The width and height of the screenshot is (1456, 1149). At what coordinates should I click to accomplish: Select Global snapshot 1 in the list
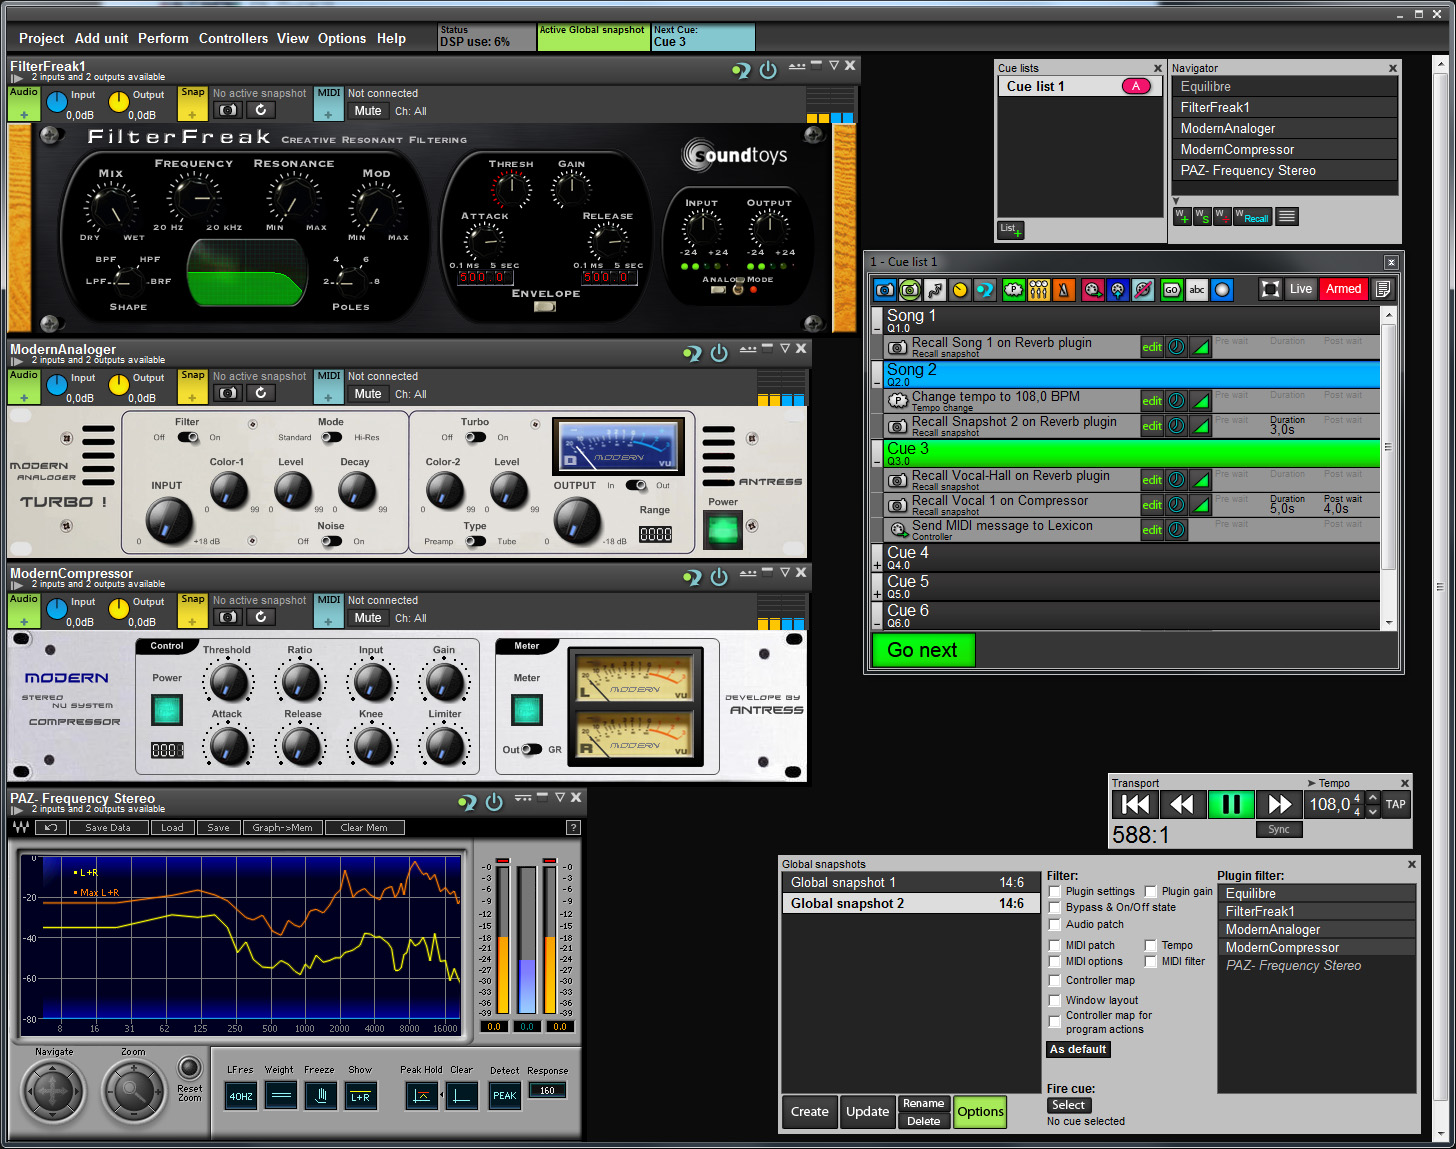(x=910, y=882)
